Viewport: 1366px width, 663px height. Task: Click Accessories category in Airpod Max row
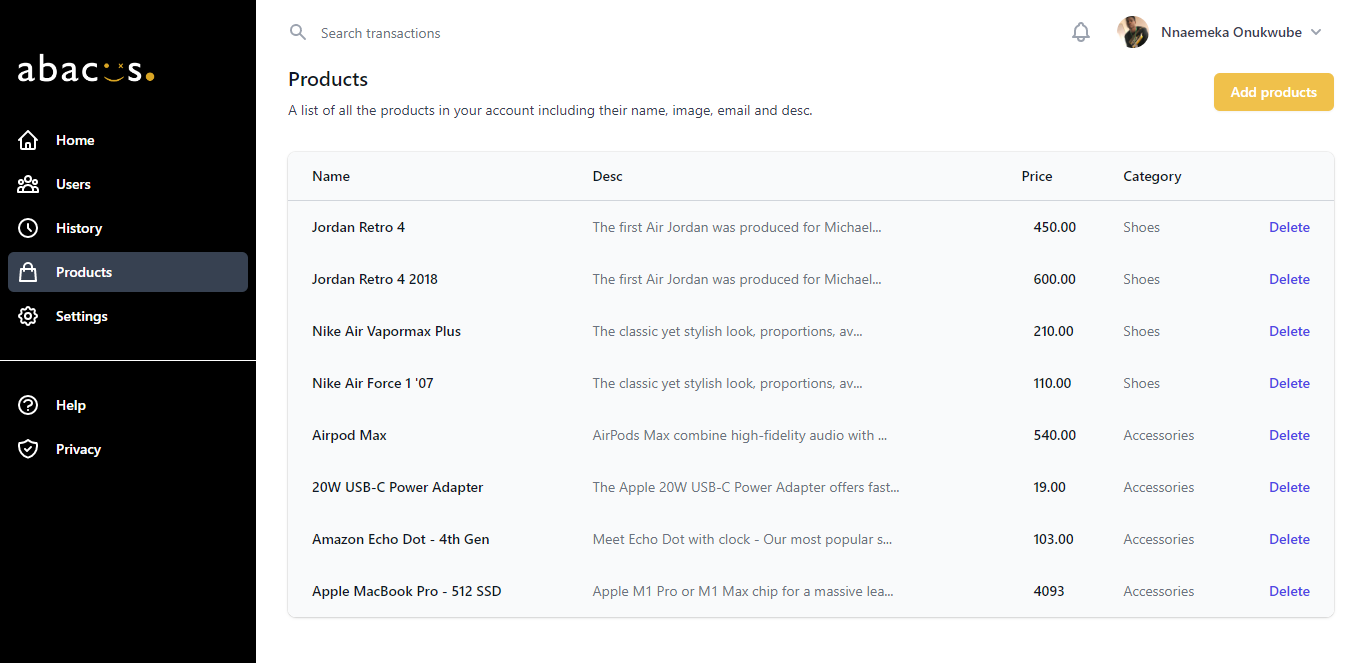coord(1158,435)
